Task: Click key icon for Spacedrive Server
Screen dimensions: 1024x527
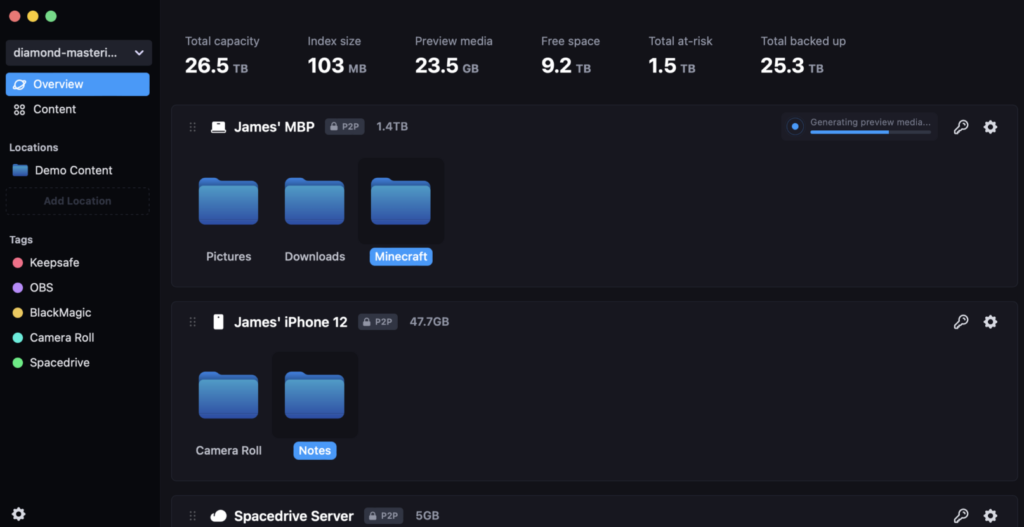Action: [961, 516]
